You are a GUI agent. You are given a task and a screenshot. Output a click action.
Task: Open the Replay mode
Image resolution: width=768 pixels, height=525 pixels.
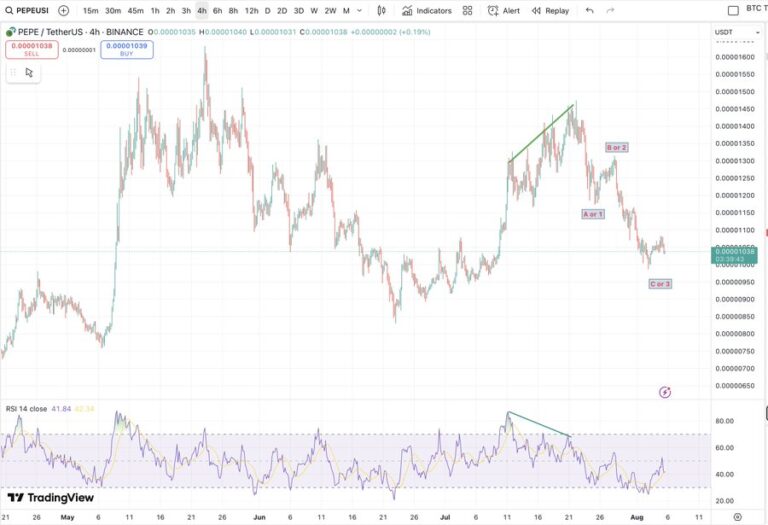[x=551, y=10]
